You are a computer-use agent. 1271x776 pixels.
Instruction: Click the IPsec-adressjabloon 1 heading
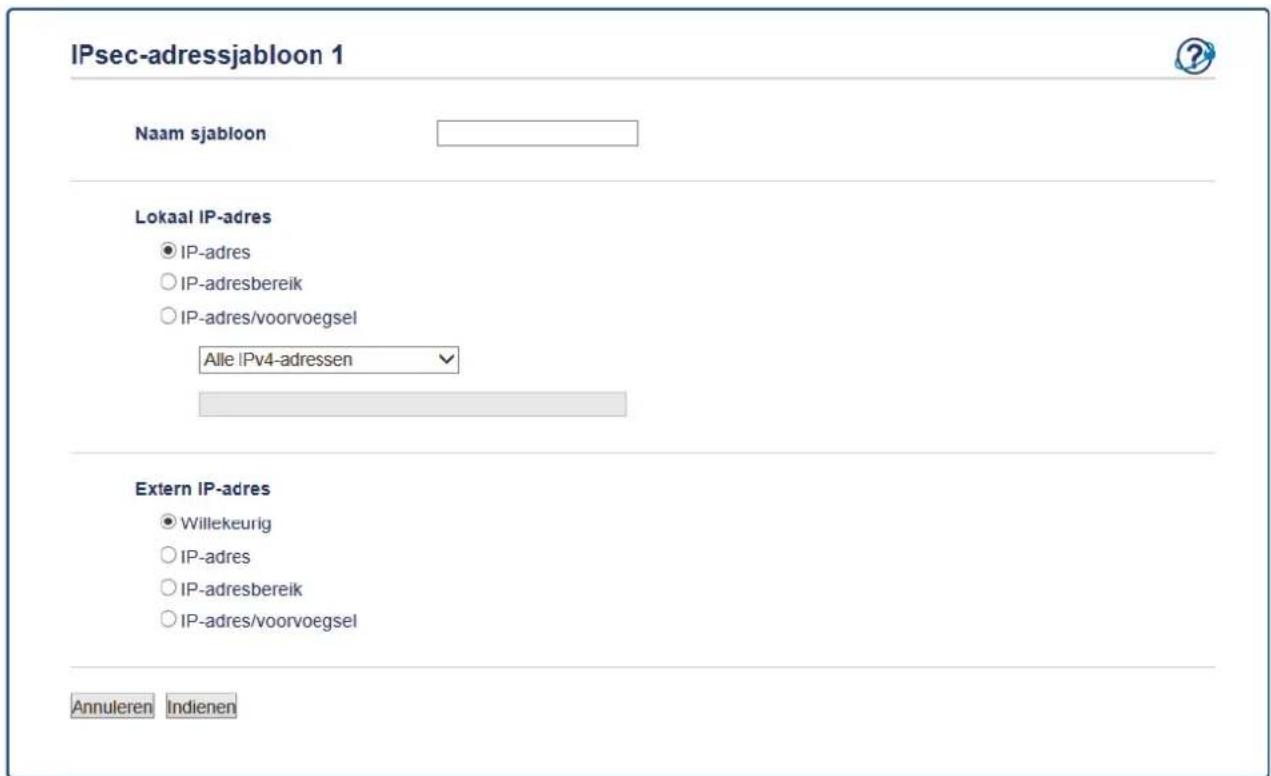pyautogui.click(x=207, y=56)
